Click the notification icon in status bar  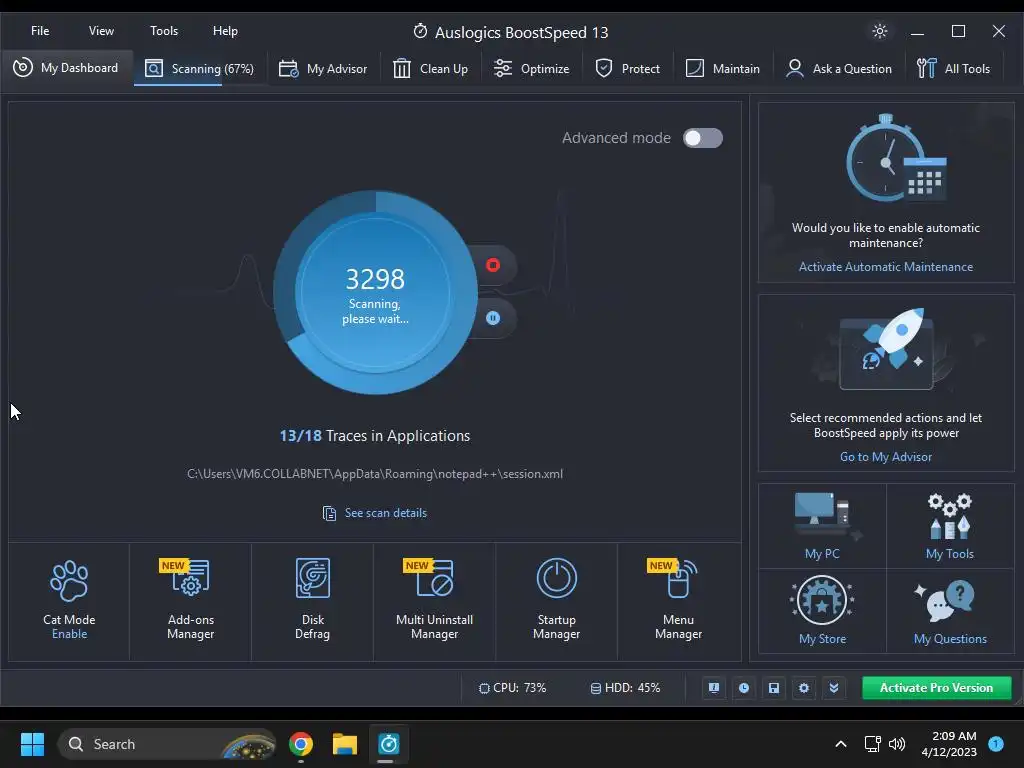714,688
